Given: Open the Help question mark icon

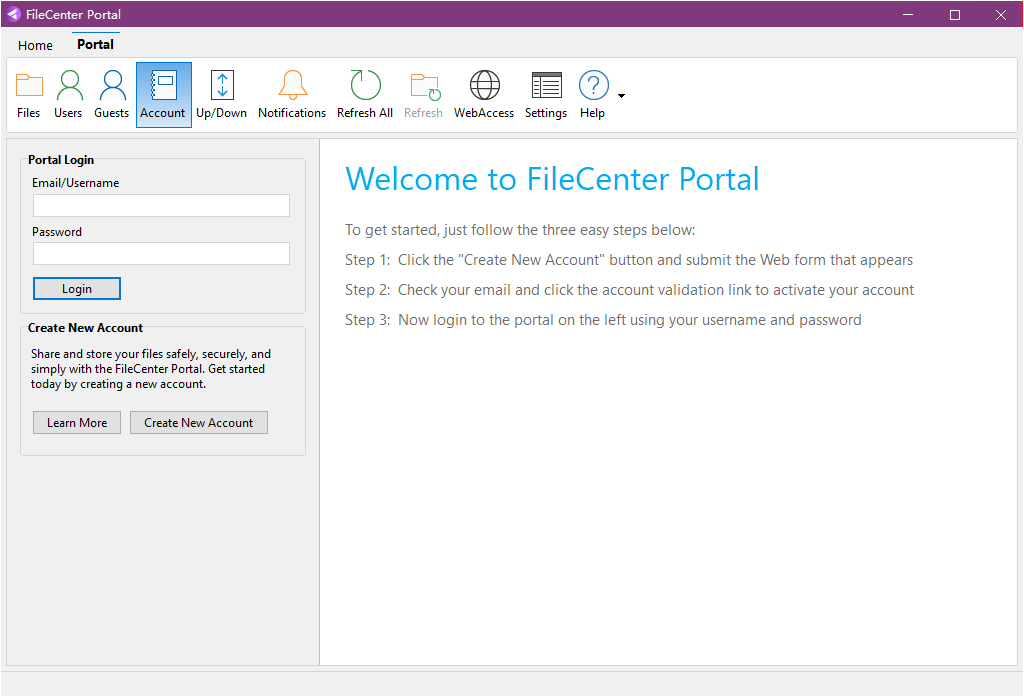Looking at the screenshot, I should [593, 95].
